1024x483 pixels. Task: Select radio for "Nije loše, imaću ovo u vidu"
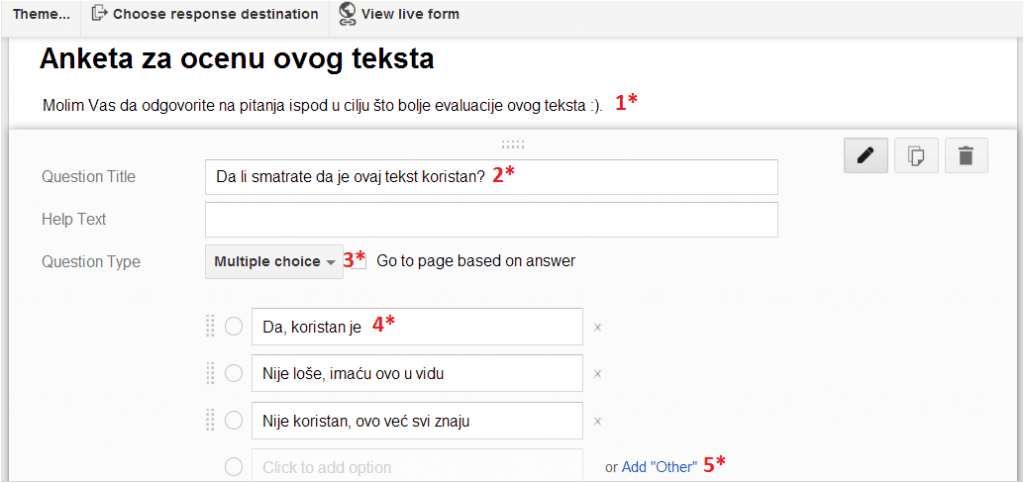[233, 373]
